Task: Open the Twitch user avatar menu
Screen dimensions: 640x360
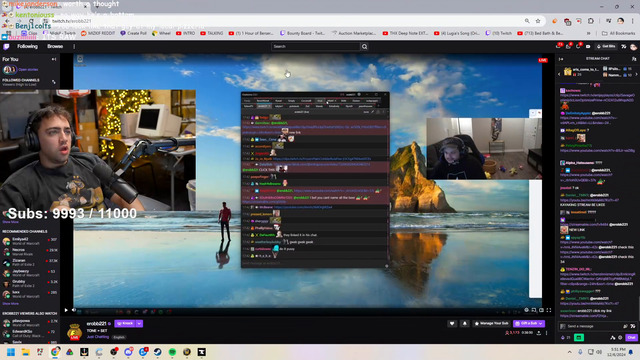Action: tap(633, 47)
